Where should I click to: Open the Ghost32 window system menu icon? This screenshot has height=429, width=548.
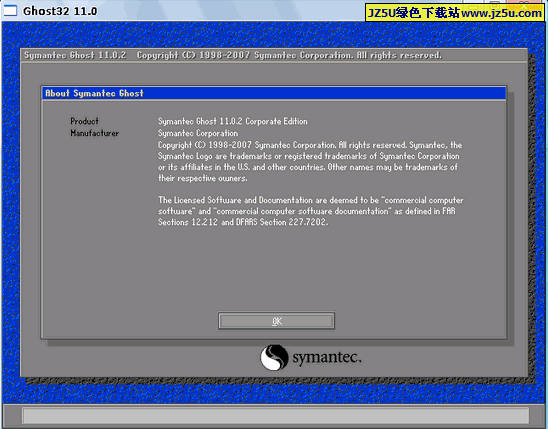tap(9, 10)
